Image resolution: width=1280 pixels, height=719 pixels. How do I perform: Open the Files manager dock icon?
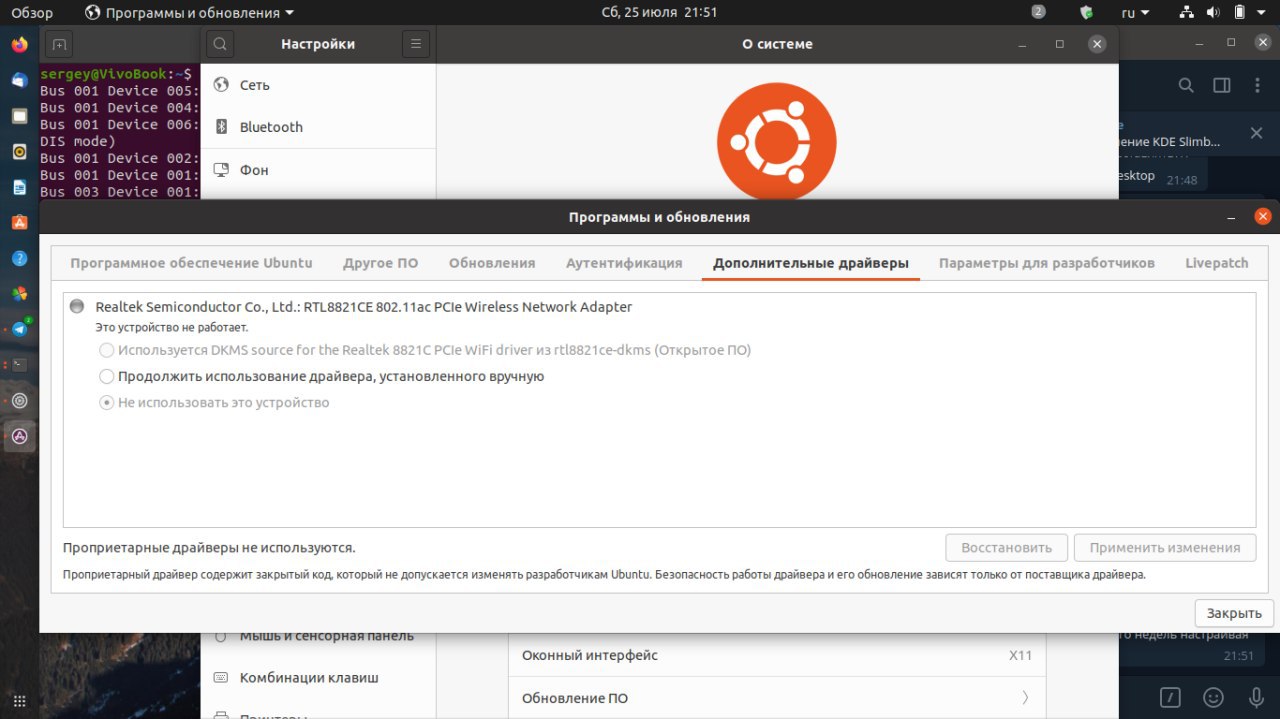19,116
